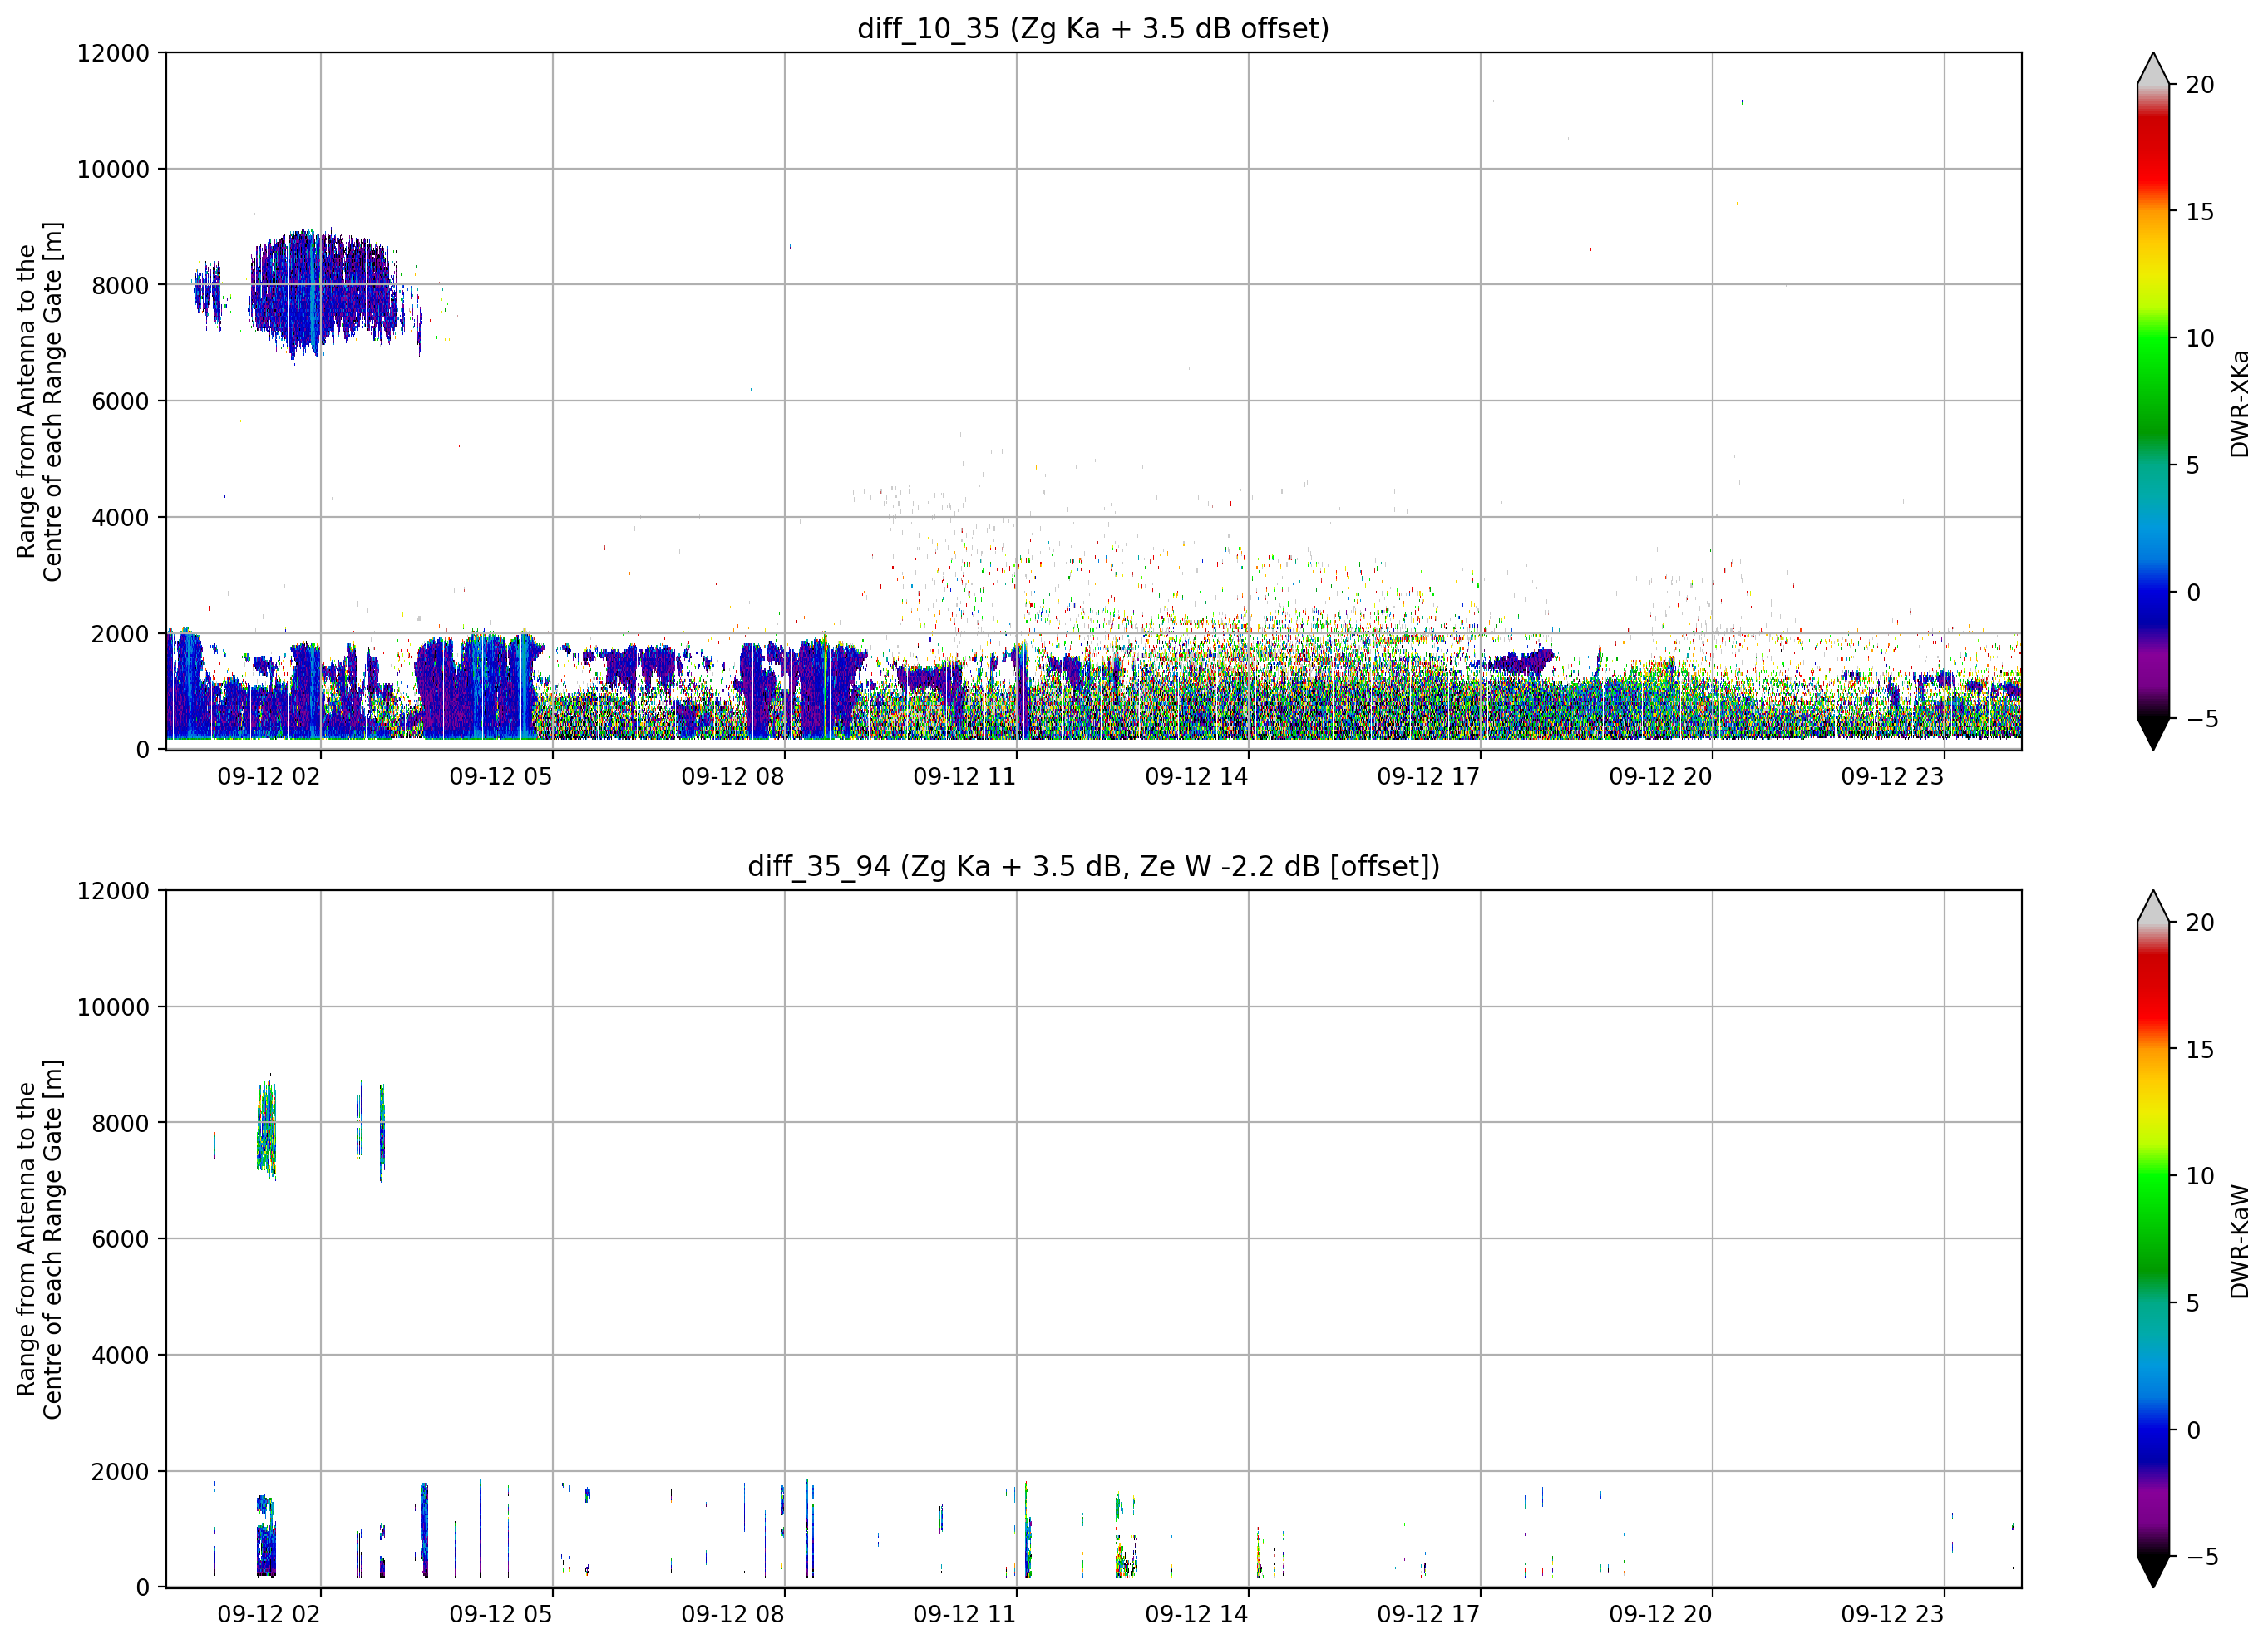Click the black lower extend arrow of DWR-KaW colorbar
2268x1644 pixels.
[x=2153, y=1569]
